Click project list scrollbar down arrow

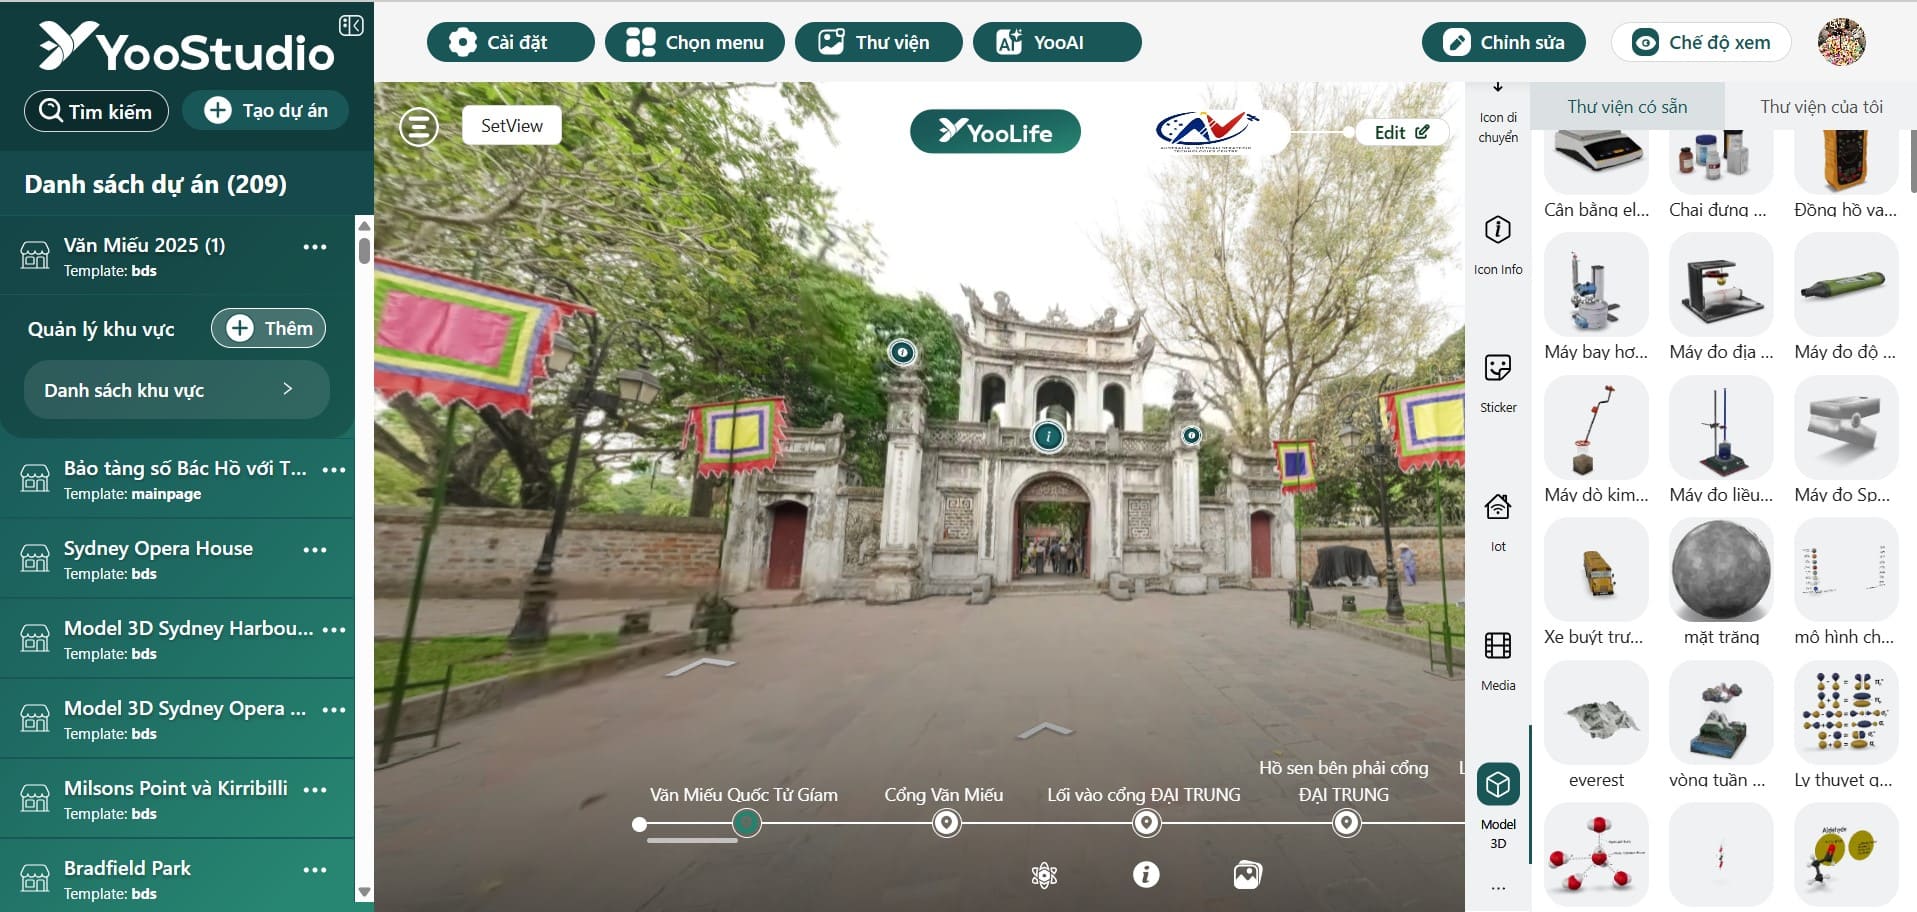[364, 892]
